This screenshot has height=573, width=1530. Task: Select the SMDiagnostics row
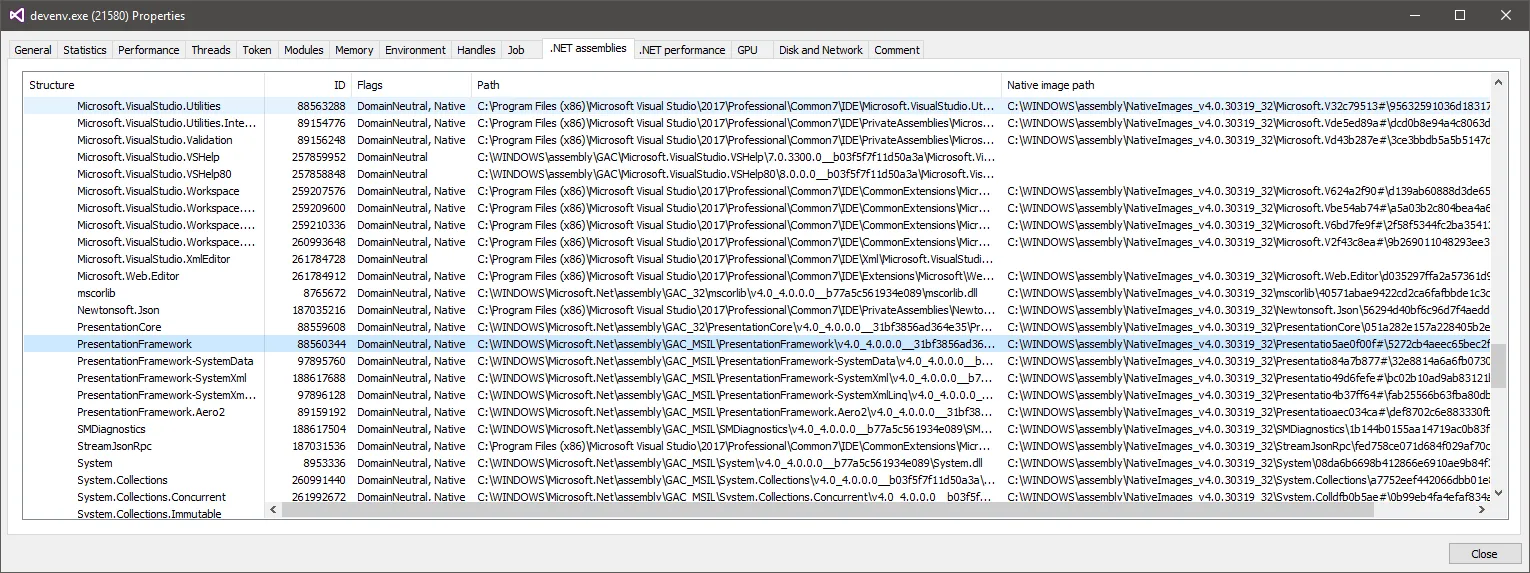[x=757, y=429]
